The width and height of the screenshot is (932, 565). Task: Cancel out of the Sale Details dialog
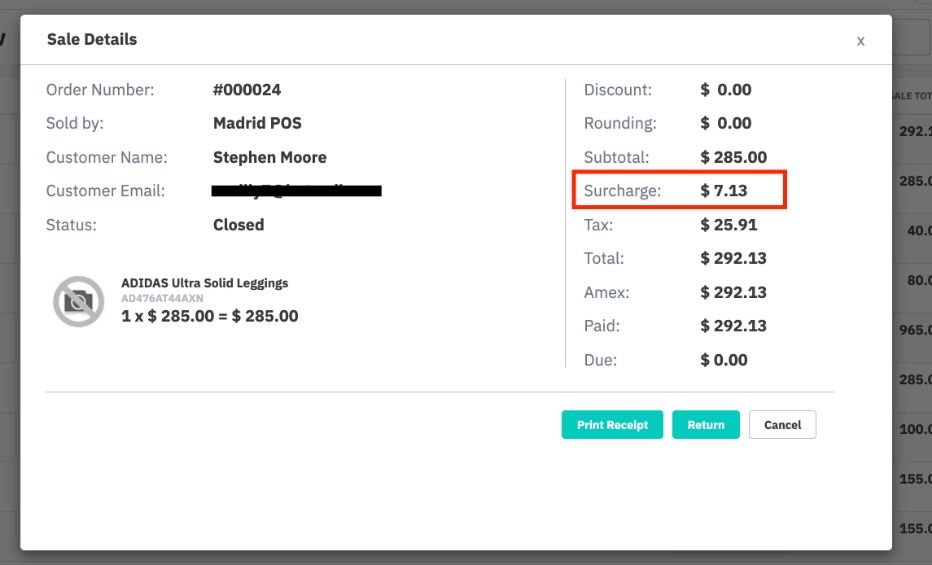click(782, 425)
